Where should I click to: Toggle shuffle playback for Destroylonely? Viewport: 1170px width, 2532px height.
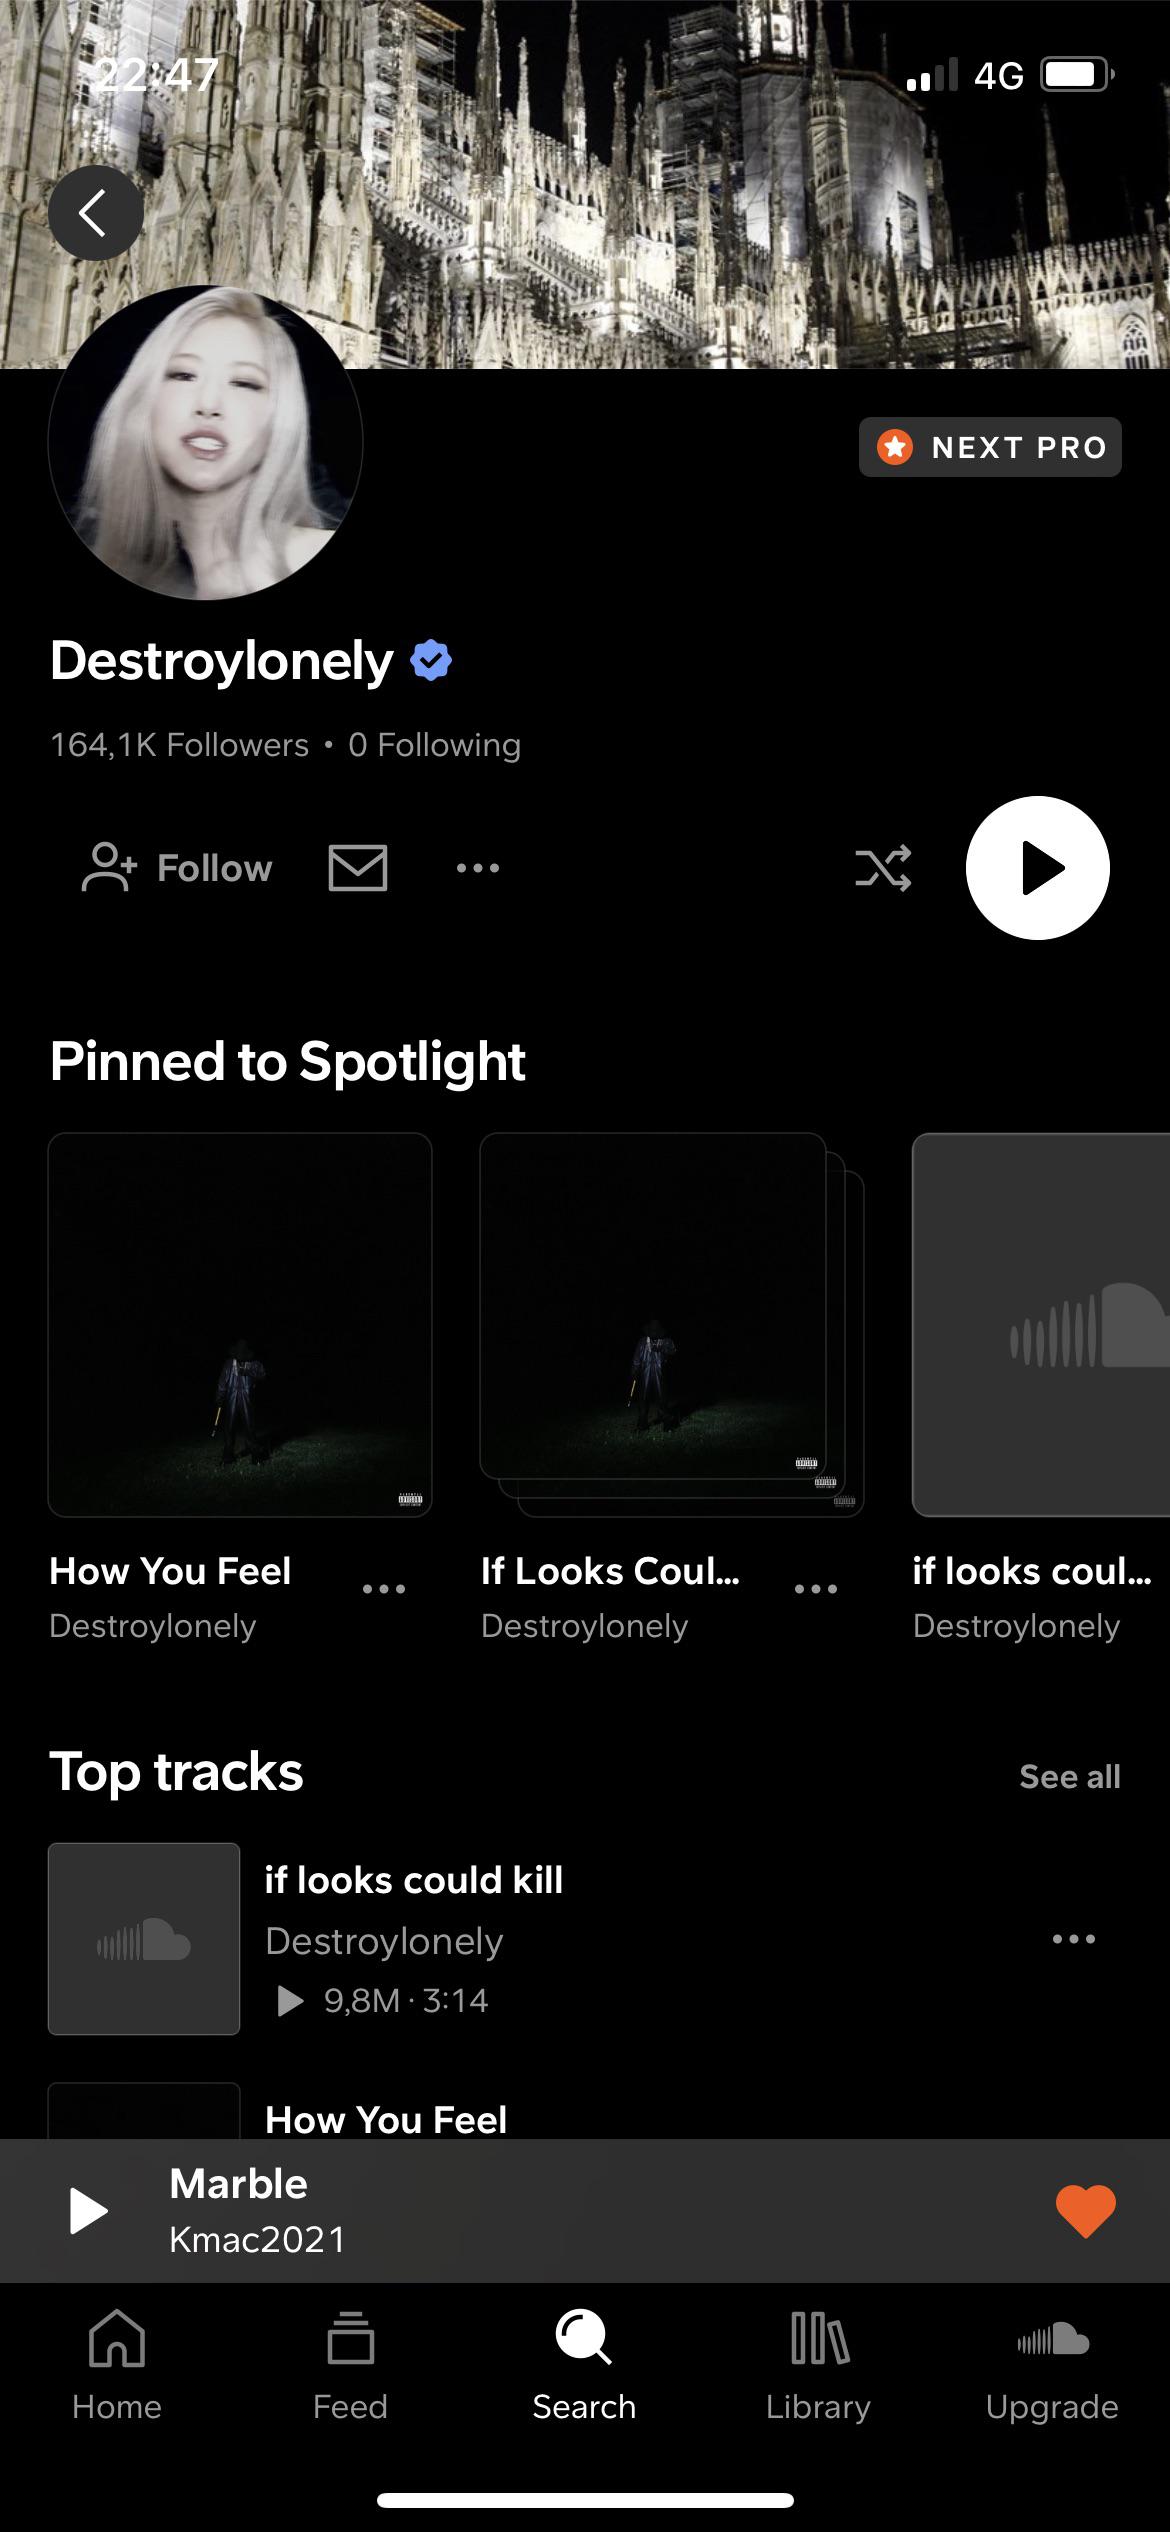[883, 867]
